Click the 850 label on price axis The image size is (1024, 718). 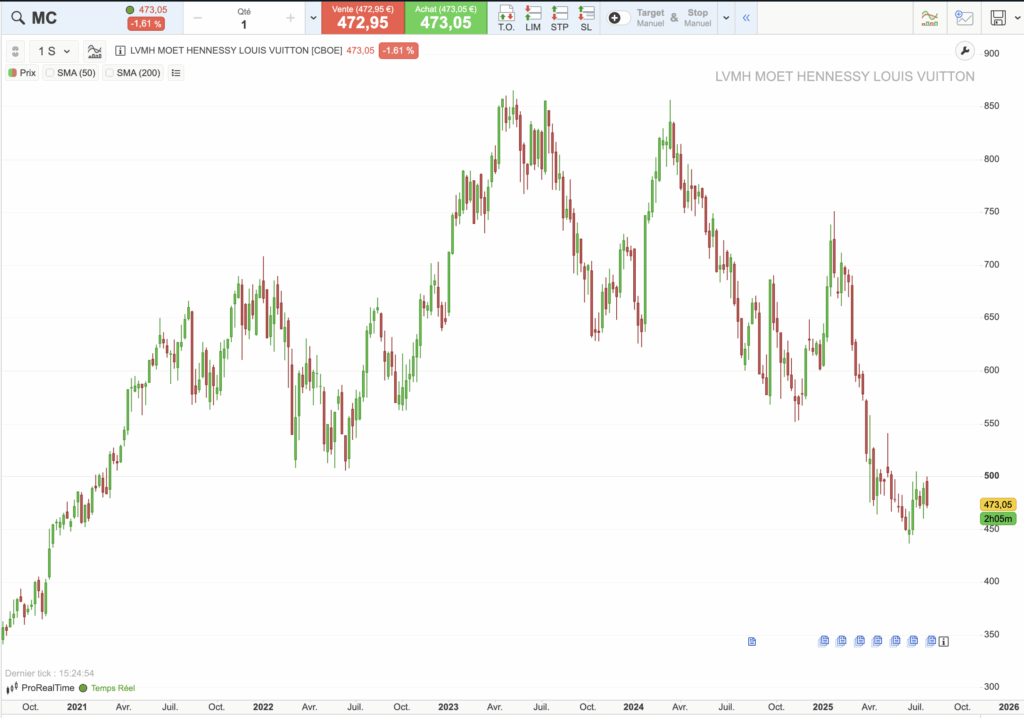[991, 106]
